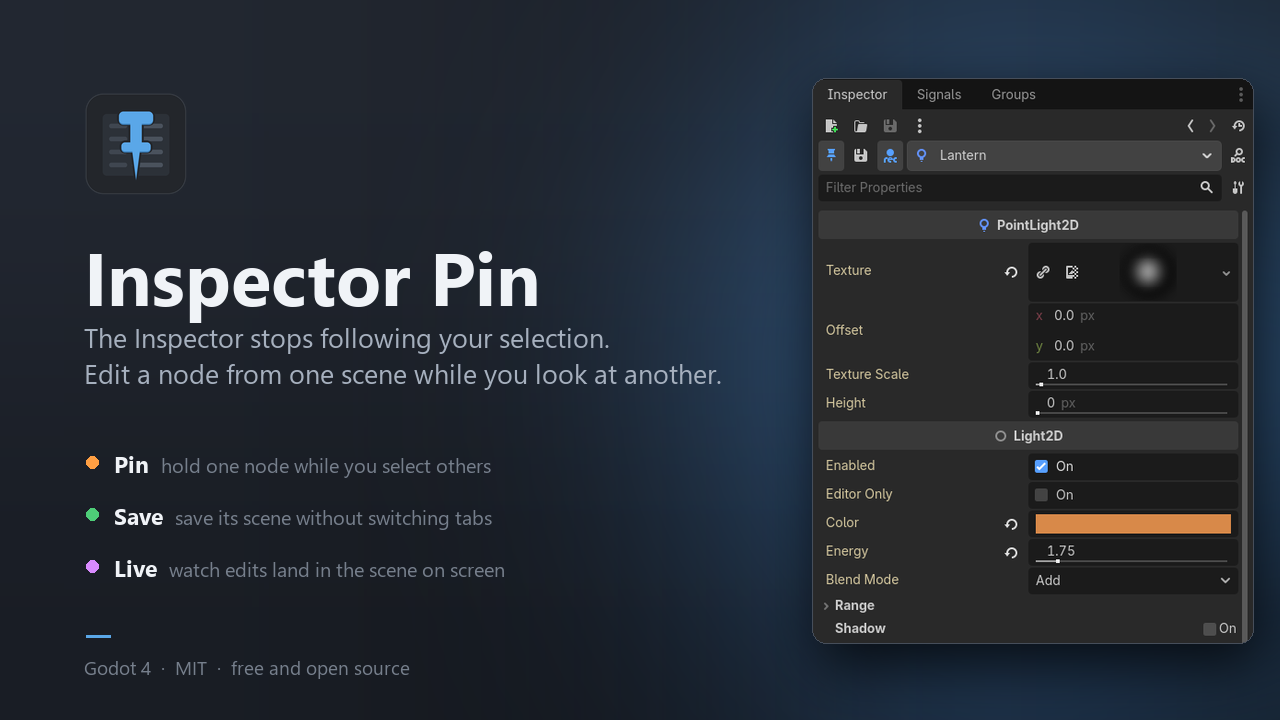Open property display settings sliders icon
Image resolution: width=1280 pixels, height=720 pixels.
coord(1238,188)
